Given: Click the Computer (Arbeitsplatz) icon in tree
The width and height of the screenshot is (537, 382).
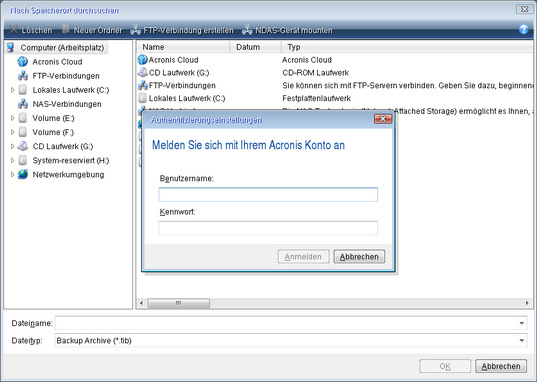Looking at the screenshot, I should [11, 47].
